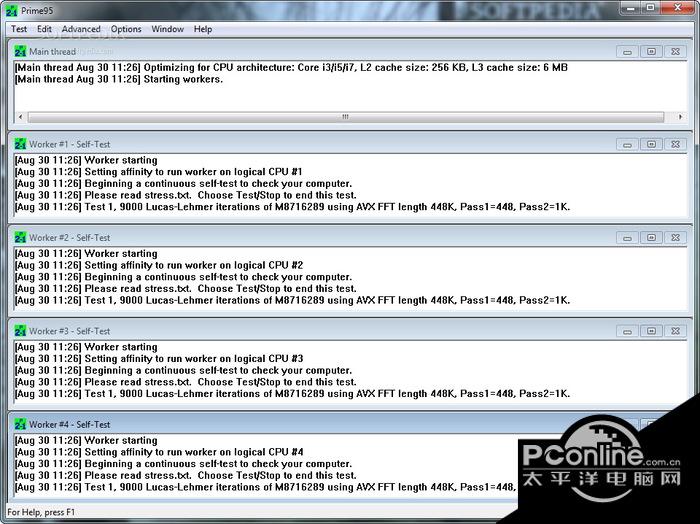
Task: Click the Worker #3 window icon
Action: pyautogui.click(x=20, y=331)
